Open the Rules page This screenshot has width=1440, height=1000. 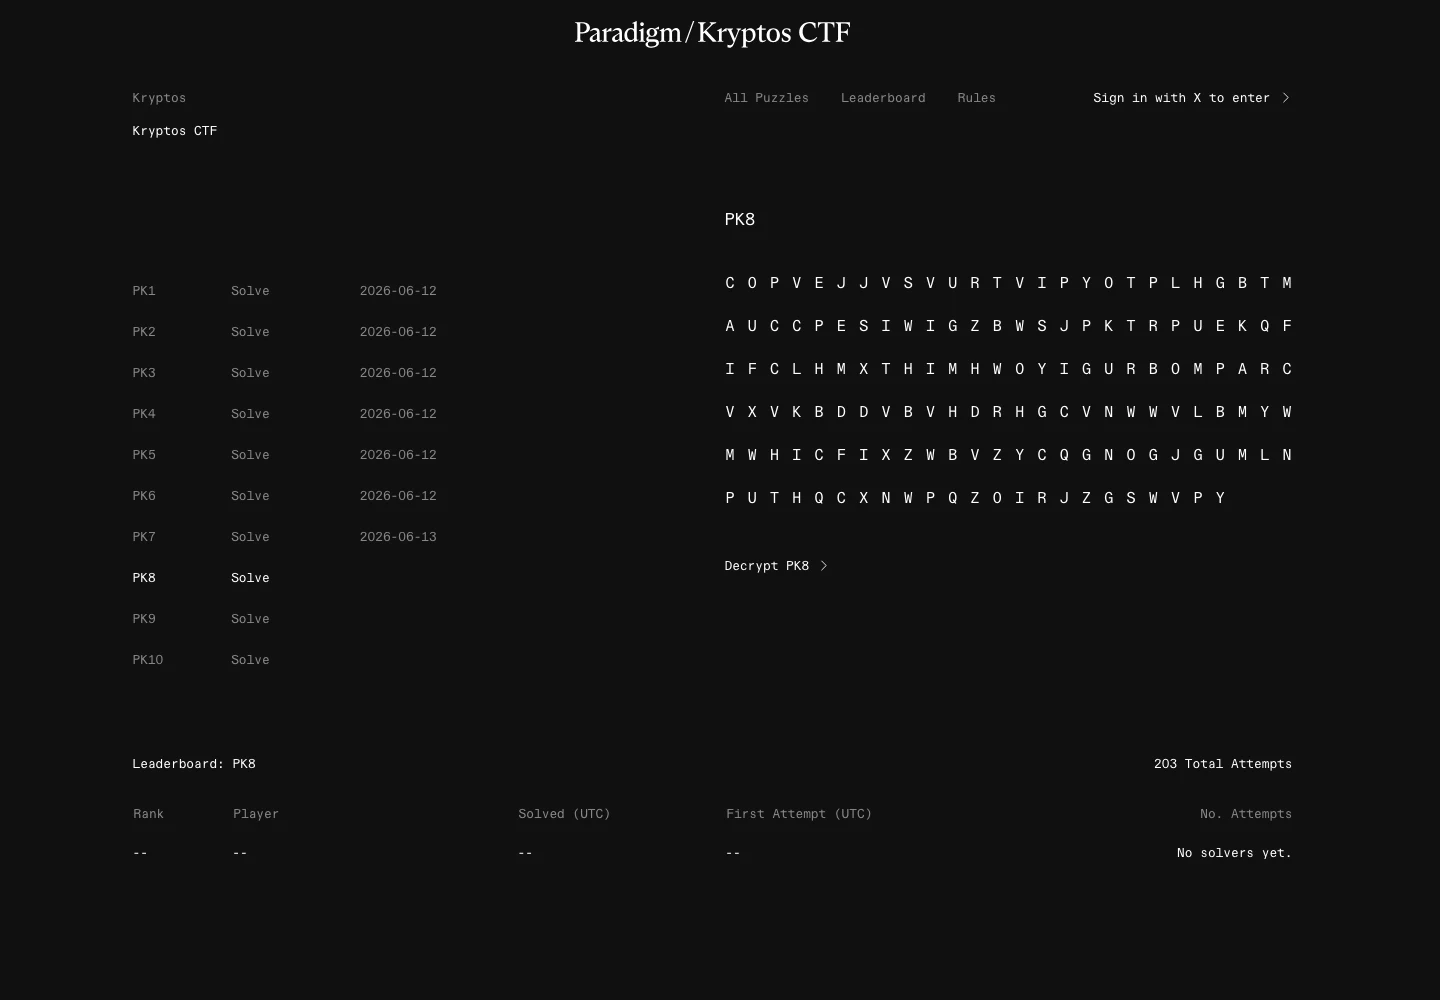[x=976, y=98]
